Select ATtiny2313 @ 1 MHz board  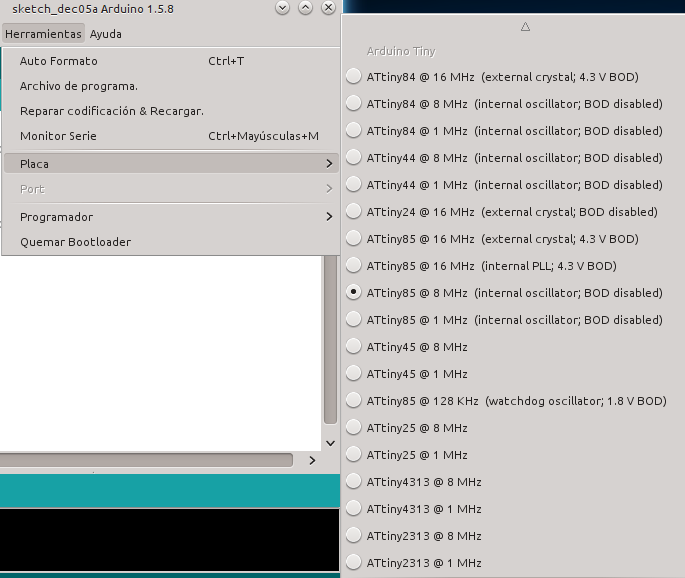pyautogui.click(x=513, y=563)
